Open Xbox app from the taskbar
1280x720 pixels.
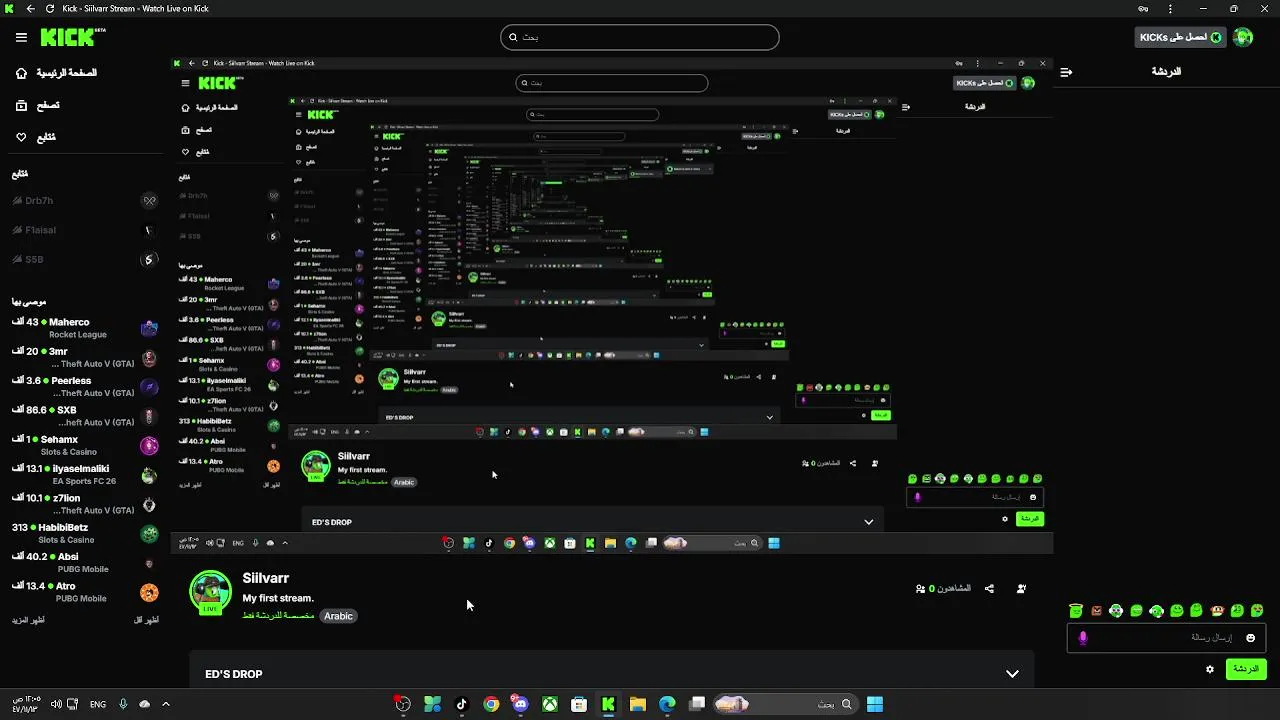pyautogui.click(x=550, y=704)
